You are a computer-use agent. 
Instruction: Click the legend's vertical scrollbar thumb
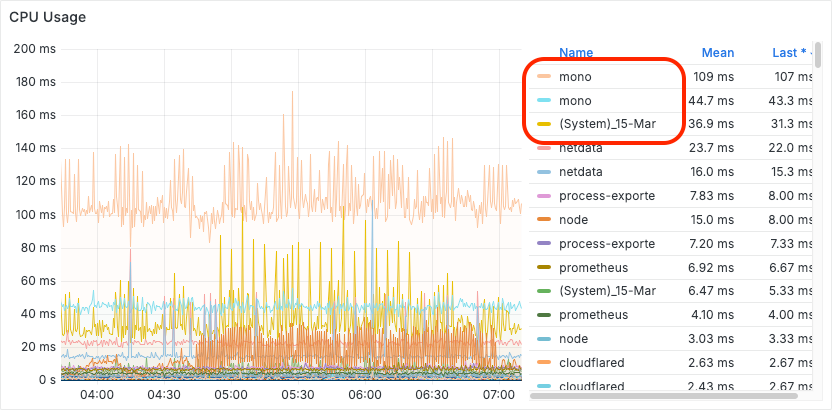coord(818,57)
